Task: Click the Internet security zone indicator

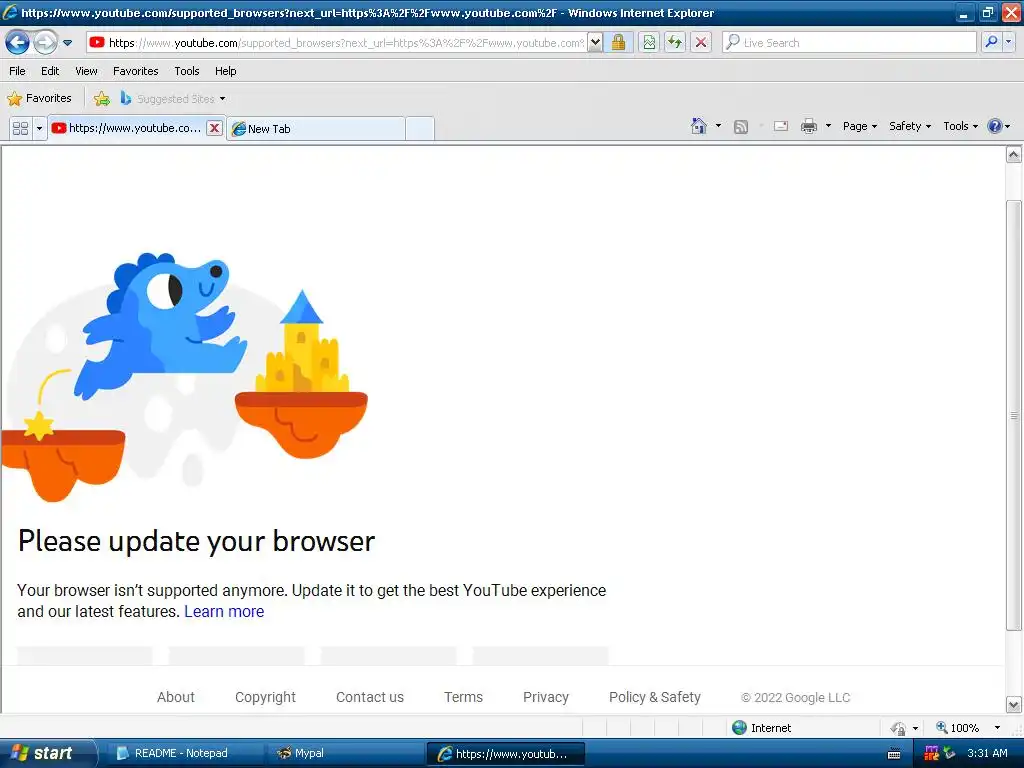Action: click(x=761, y=728)
